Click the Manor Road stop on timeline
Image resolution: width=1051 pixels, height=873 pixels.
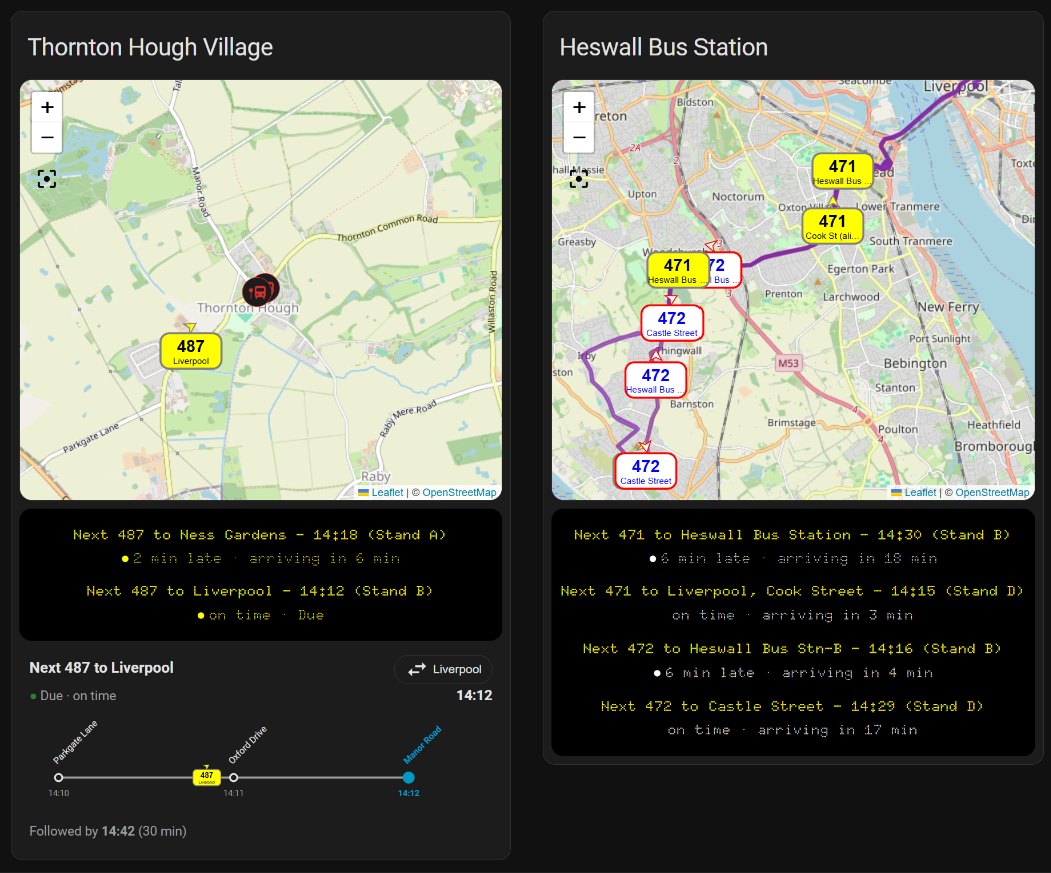(409, 778)
